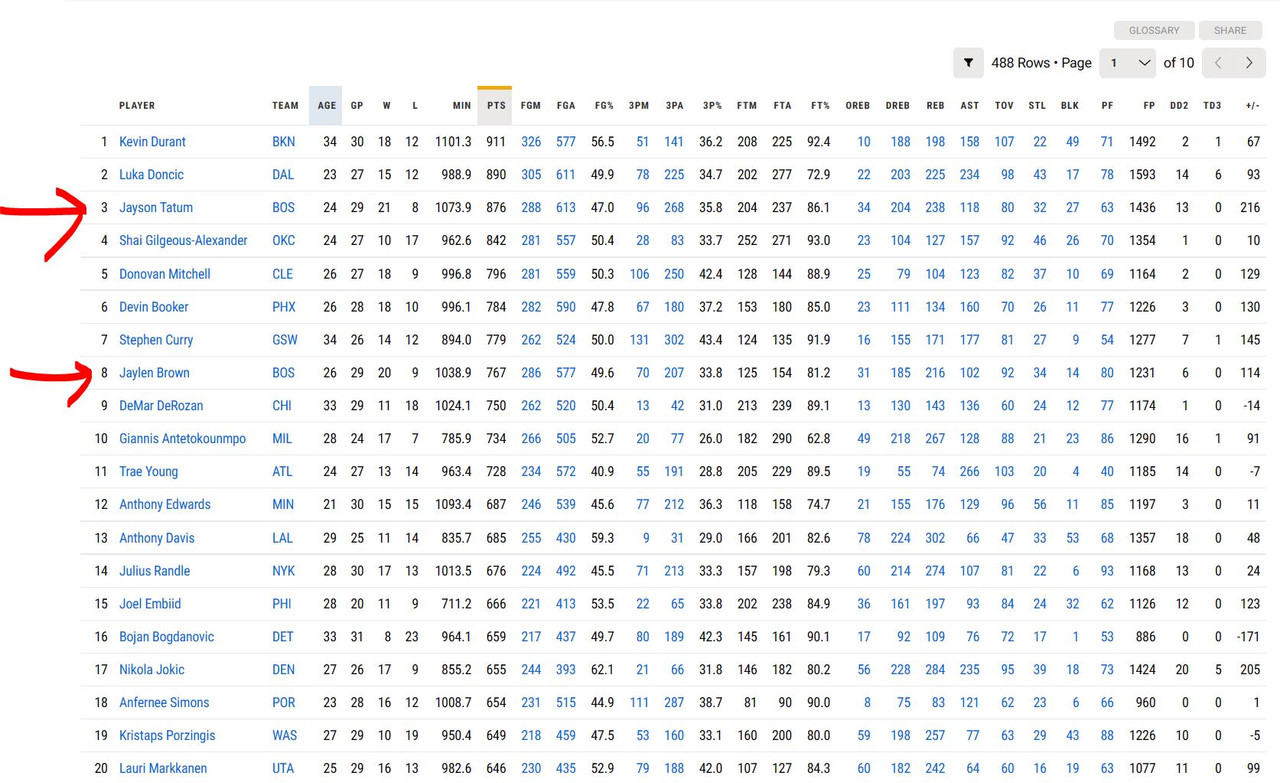Open Devin Booker player link
The width and height of the screenshot is (1280, 783).
pos(154,307)
